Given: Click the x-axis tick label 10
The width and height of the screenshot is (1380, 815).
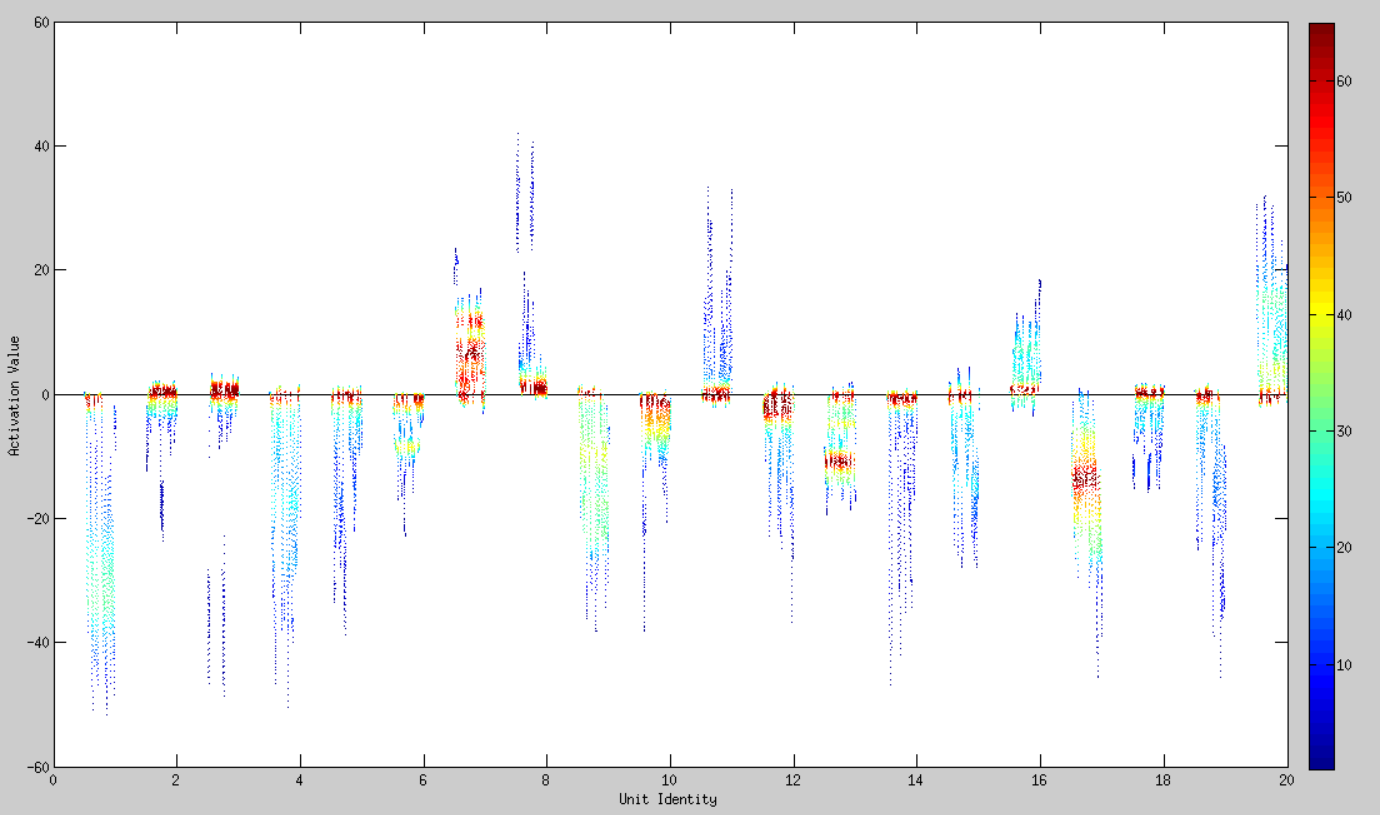Looking at the screenshot, I should tap(669, 781).
